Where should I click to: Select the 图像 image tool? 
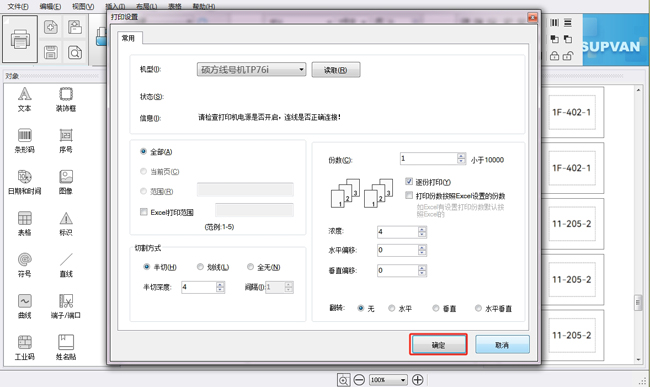pyautogui.click(x=66, y=182)
